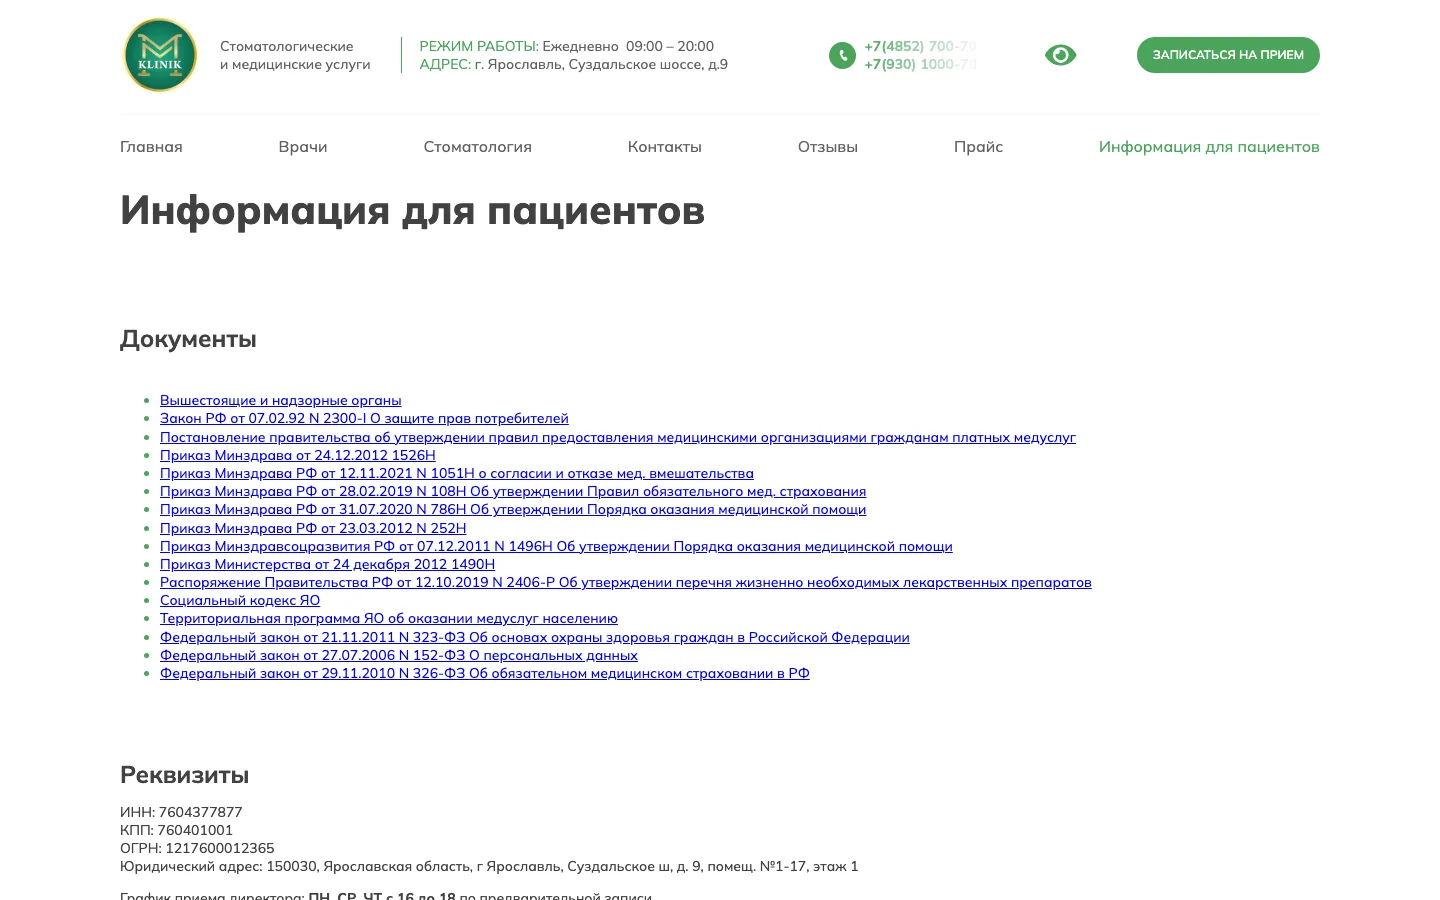Click the M Klinik logo
The image size is (1440, 900).
160,55
